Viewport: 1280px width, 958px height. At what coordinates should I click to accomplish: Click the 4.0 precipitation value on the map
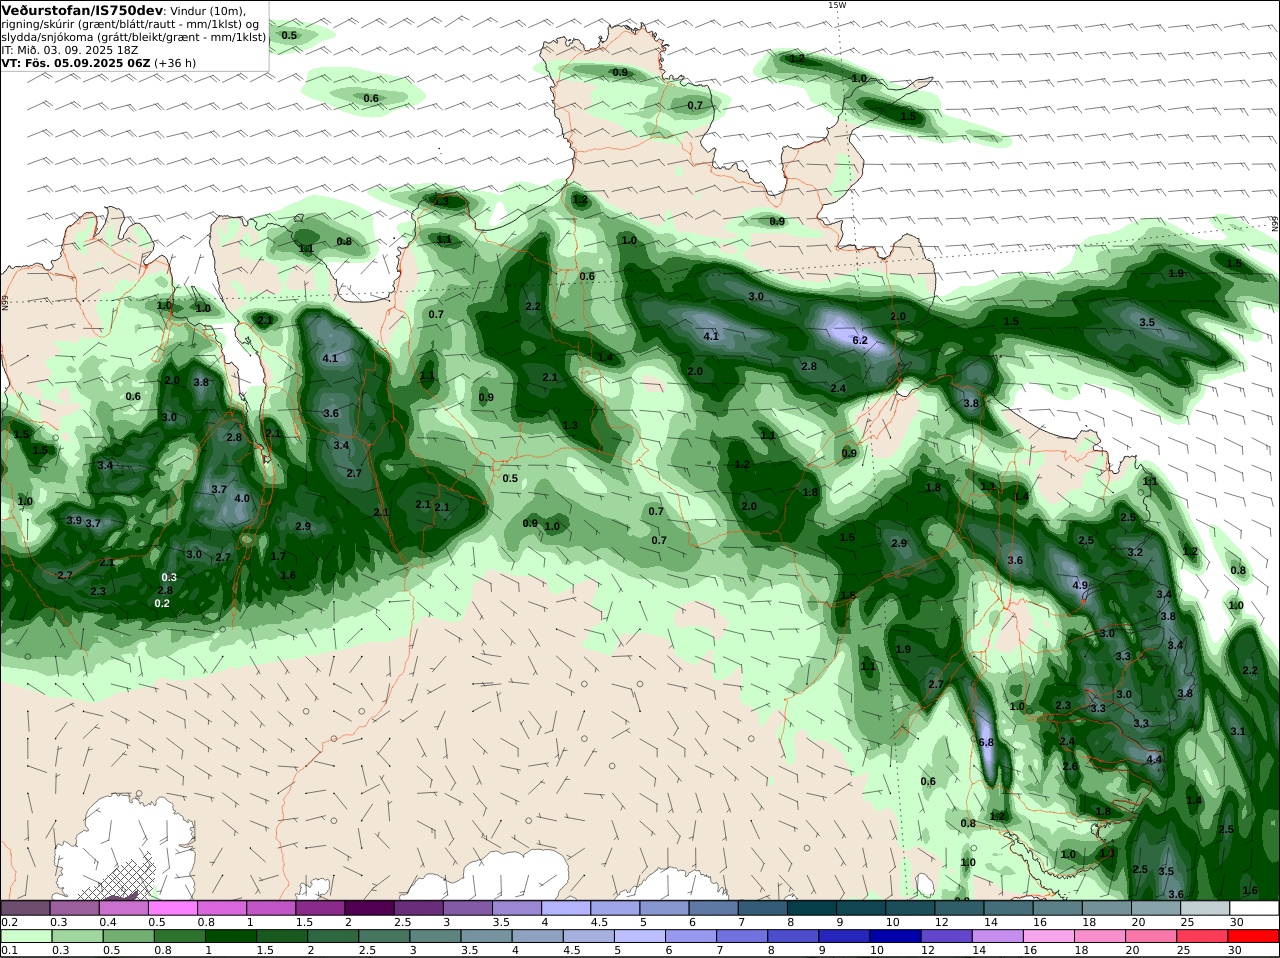tap(242, 498)
